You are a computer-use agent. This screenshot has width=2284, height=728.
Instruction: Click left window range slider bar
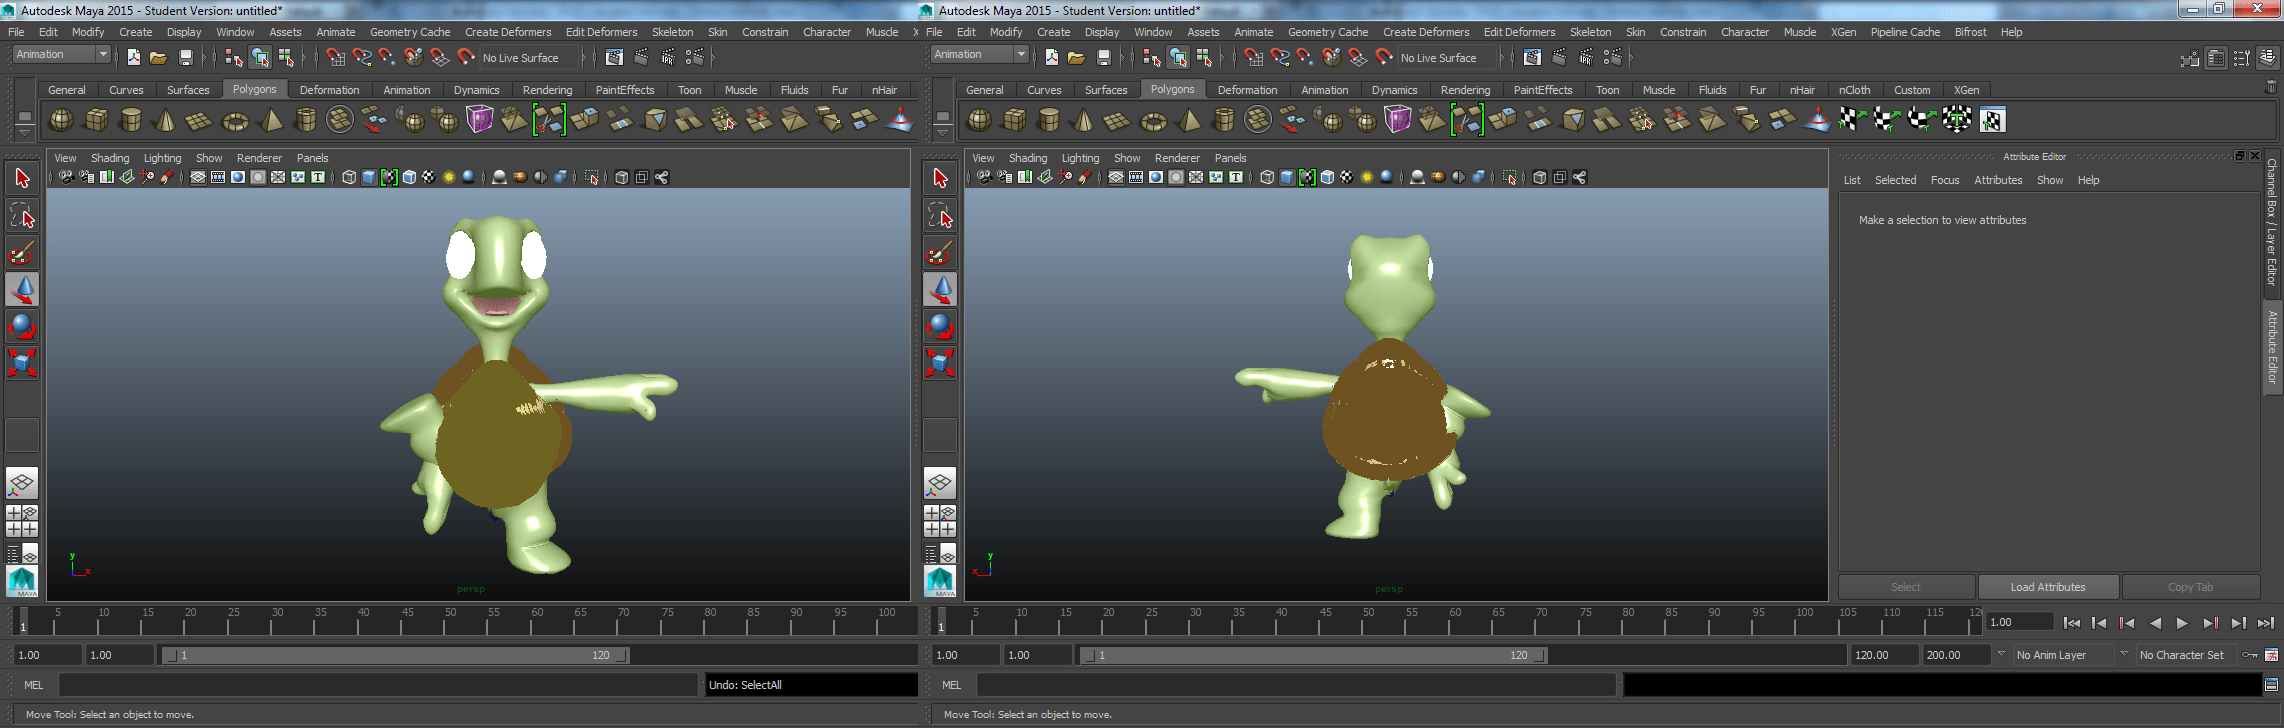pos(396,655)
